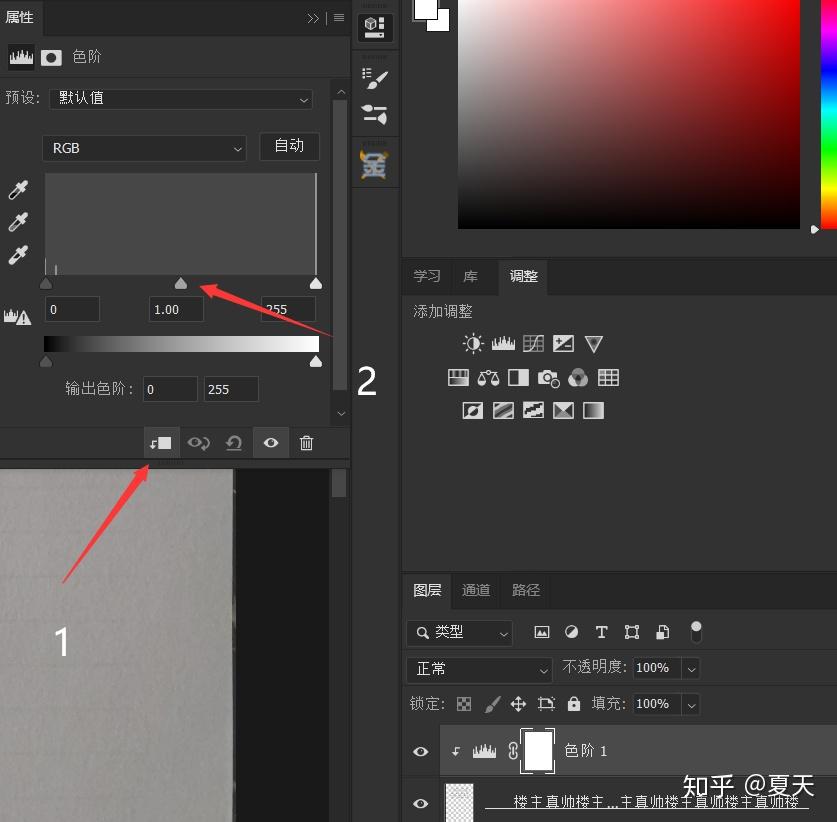Select the black point eyedropper
Screen dimensions: 837x822
tap(18, 190)
